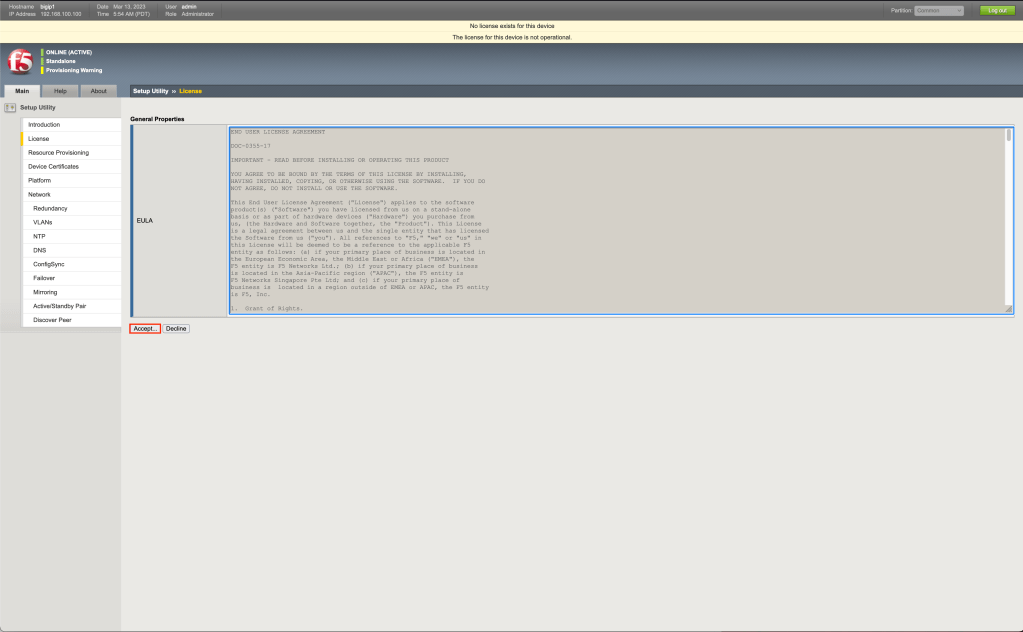Select the ConfigSync sidebar item

click(x=49, y=264)
